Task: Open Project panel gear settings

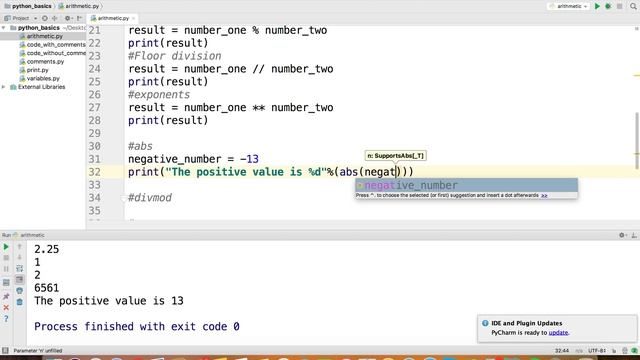Action: [x=68, y=18]
